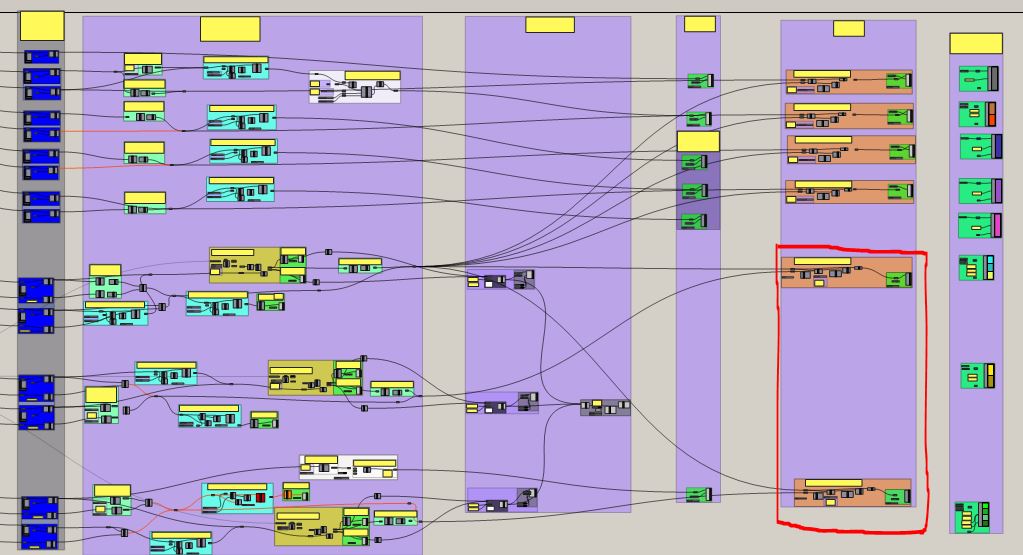This screenshot has height=555, width=1023.
Task: Select the topmost green node in narrow column
Action: click(700, 80)
